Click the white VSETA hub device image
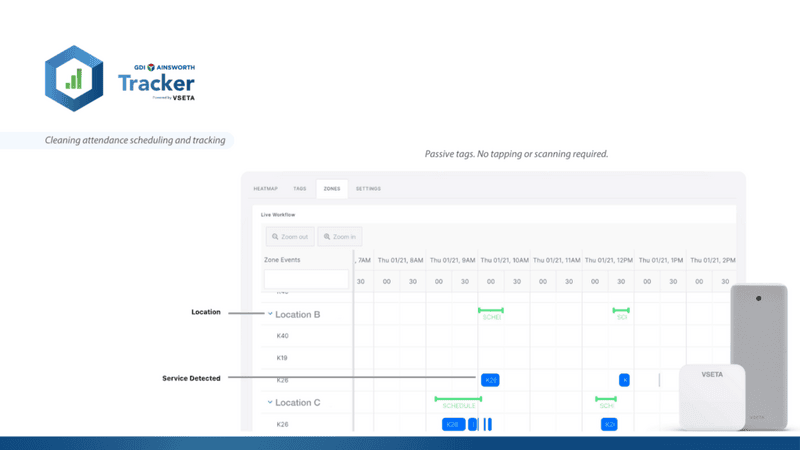The height and width of the screenshot is (450, 800). (x=712, y=397)
